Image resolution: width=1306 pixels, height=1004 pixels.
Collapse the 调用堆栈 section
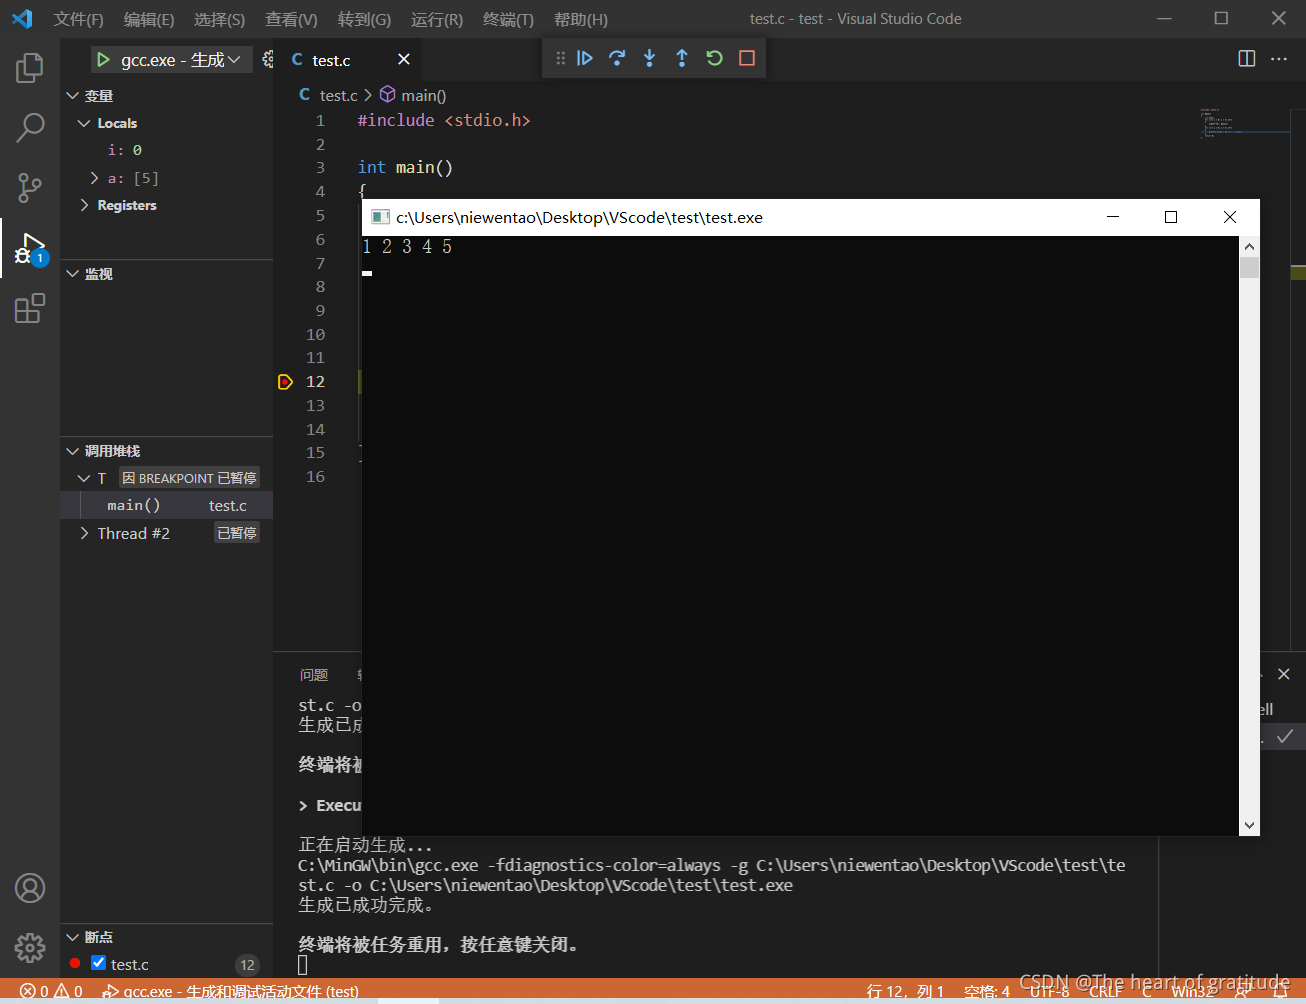(72, 451)
